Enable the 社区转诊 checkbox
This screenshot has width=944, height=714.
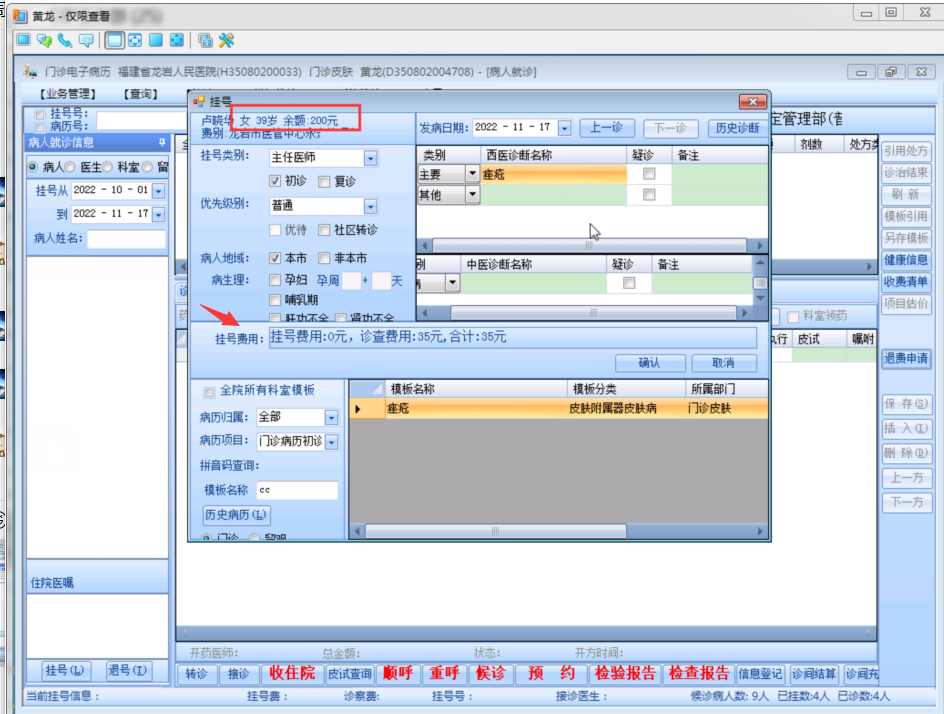(x=324, y=230)
